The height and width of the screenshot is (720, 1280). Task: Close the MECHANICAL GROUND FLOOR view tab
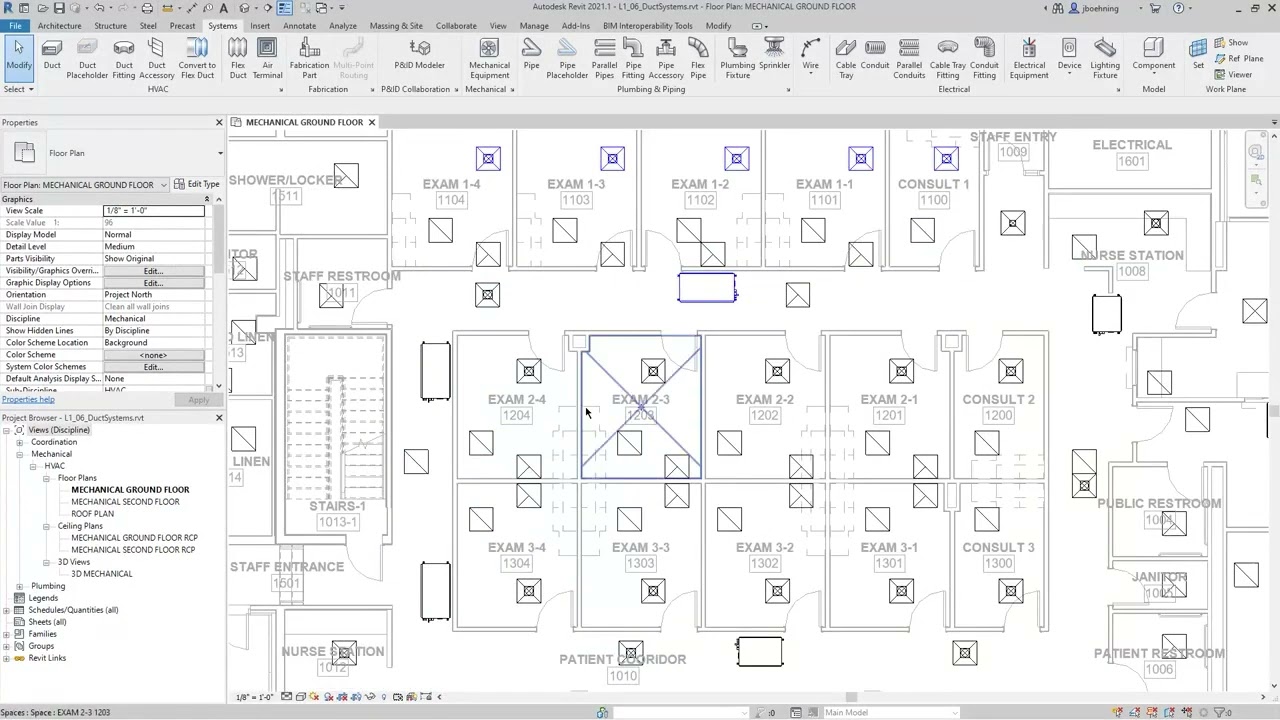pos(371,122)
